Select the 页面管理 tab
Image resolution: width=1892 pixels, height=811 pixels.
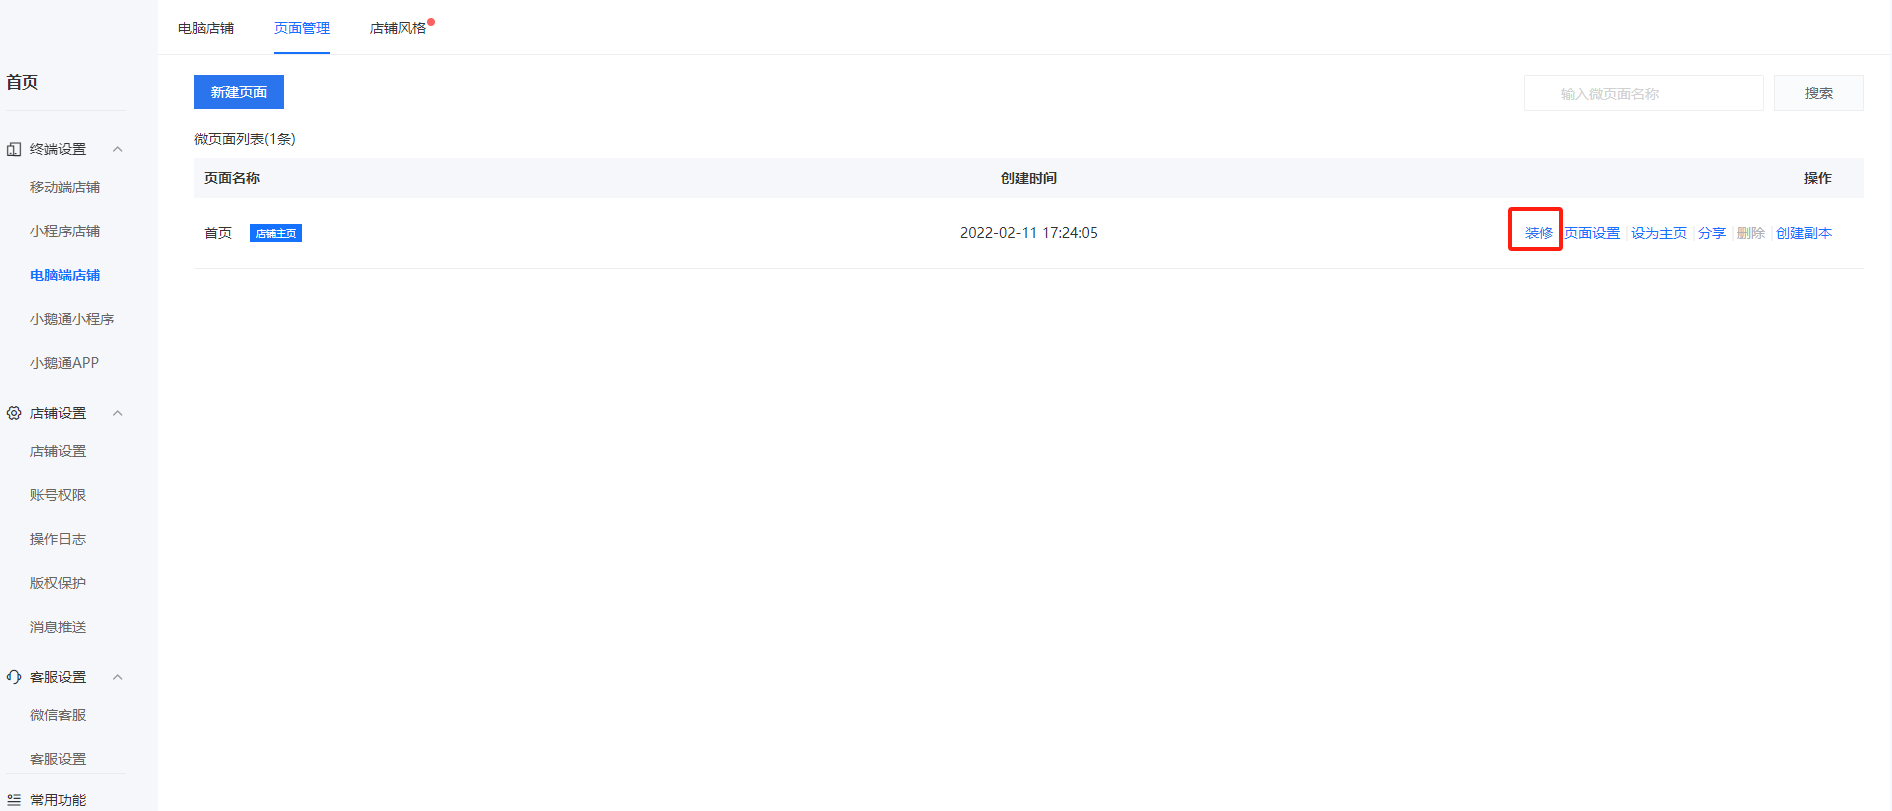pyautogui.click(x=302, y=28)
